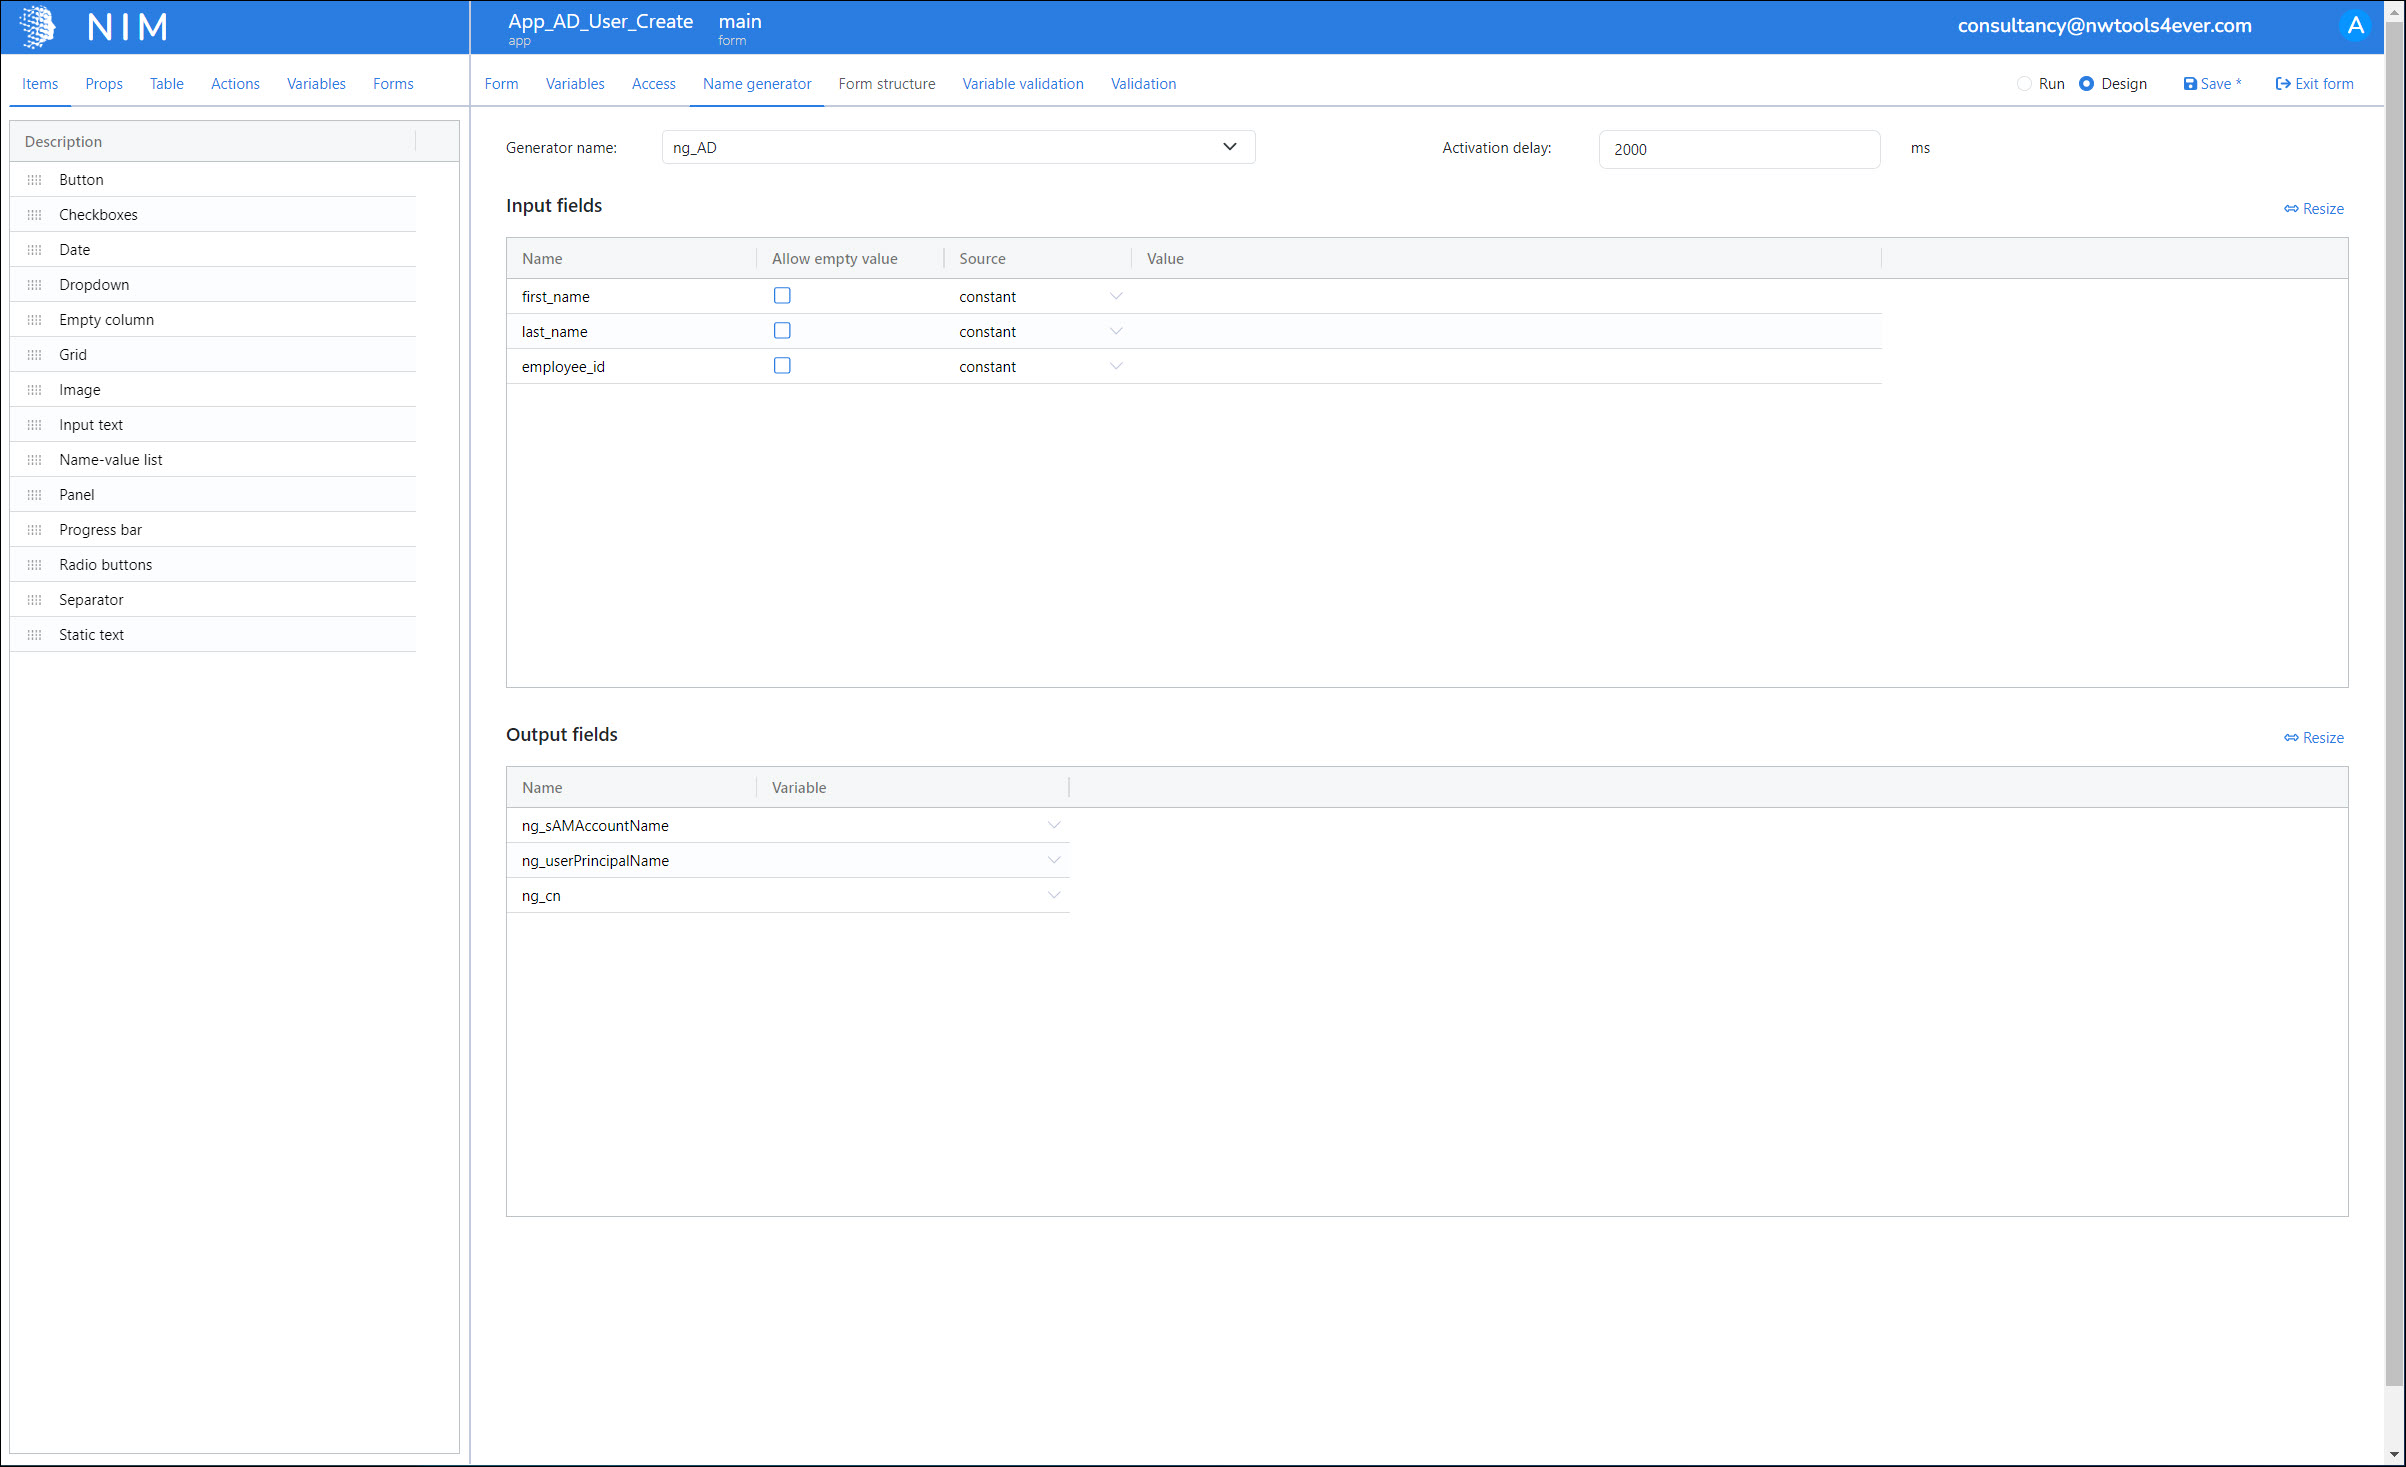Viewport: 2406px width, 1467px height.
Task: Open variable dropdown for ng_userPrincipalName
Action: (1053, 860)
